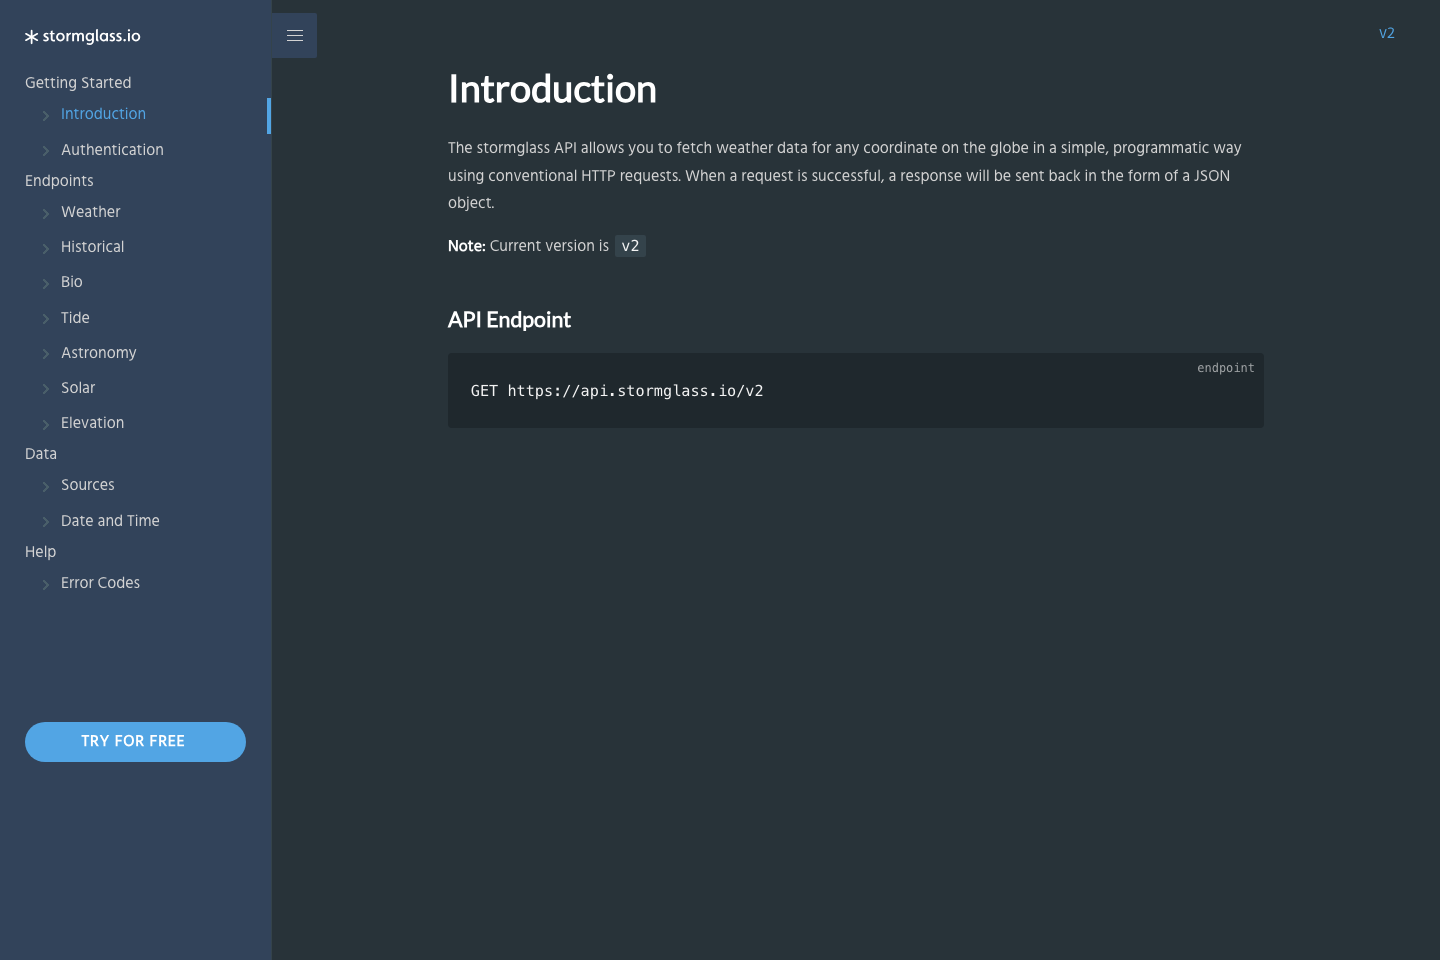Select the Weather endpoint chevron icon
Image resolution: width=1440 pixels, height=960 pixels.
click(46, 213)
